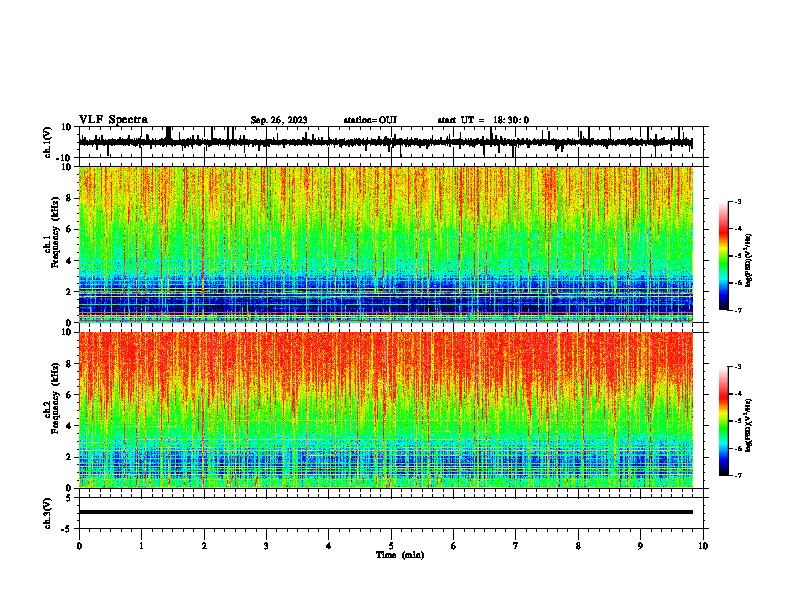
Task: Click the date 'Sep. 26, 2023'
Action: [279, 120]
